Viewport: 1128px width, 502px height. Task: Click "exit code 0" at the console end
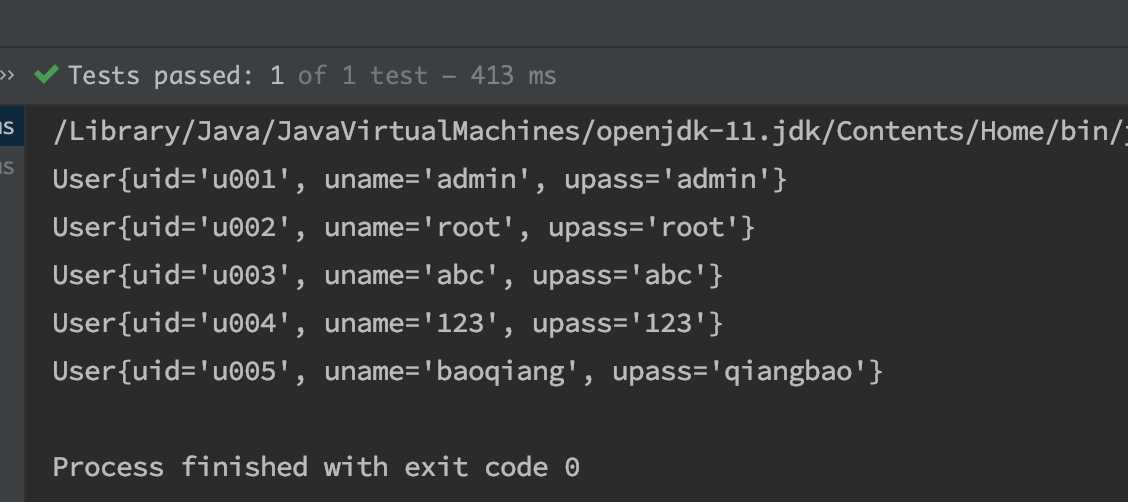(x=492, y=468)
